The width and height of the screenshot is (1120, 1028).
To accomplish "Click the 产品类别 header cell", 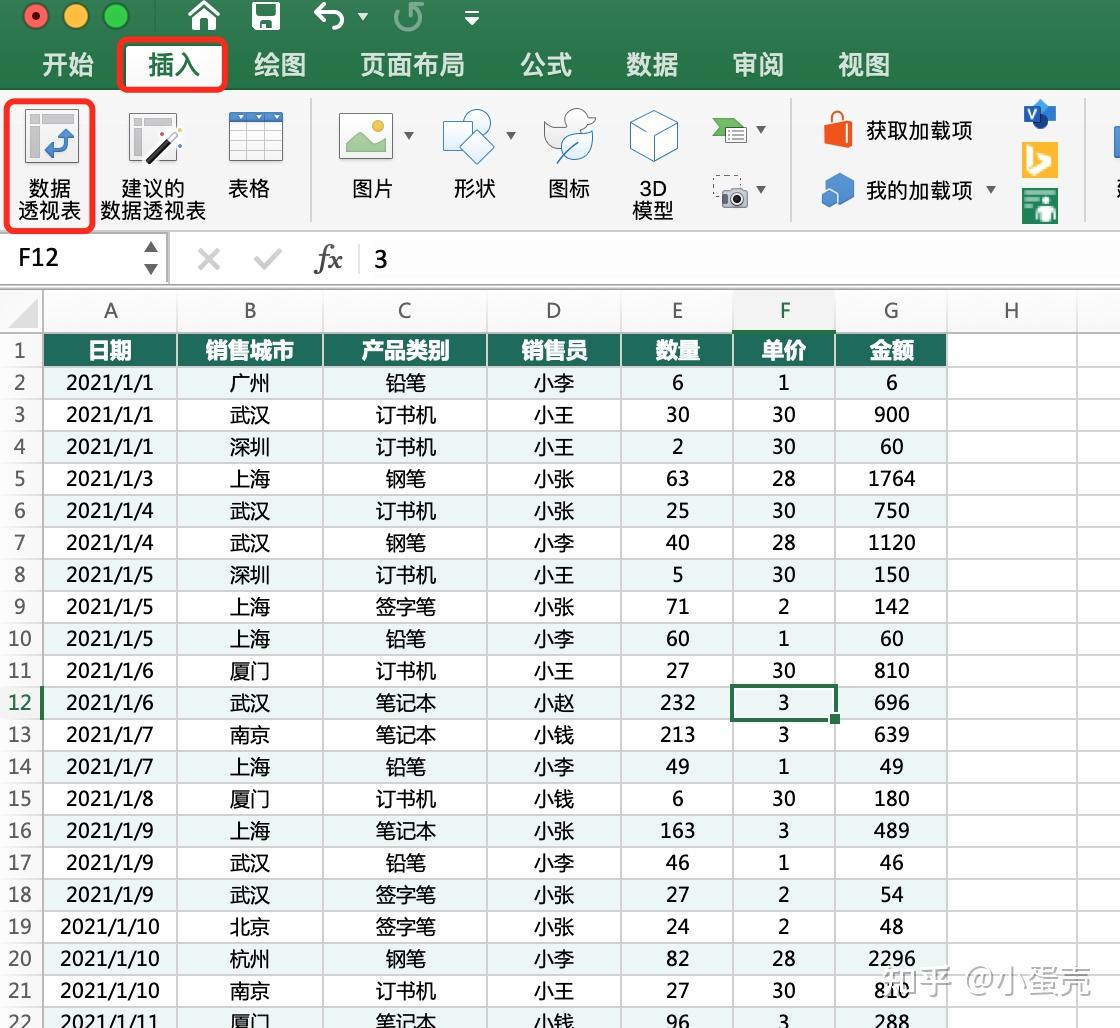I will click(x=405, y=351).
